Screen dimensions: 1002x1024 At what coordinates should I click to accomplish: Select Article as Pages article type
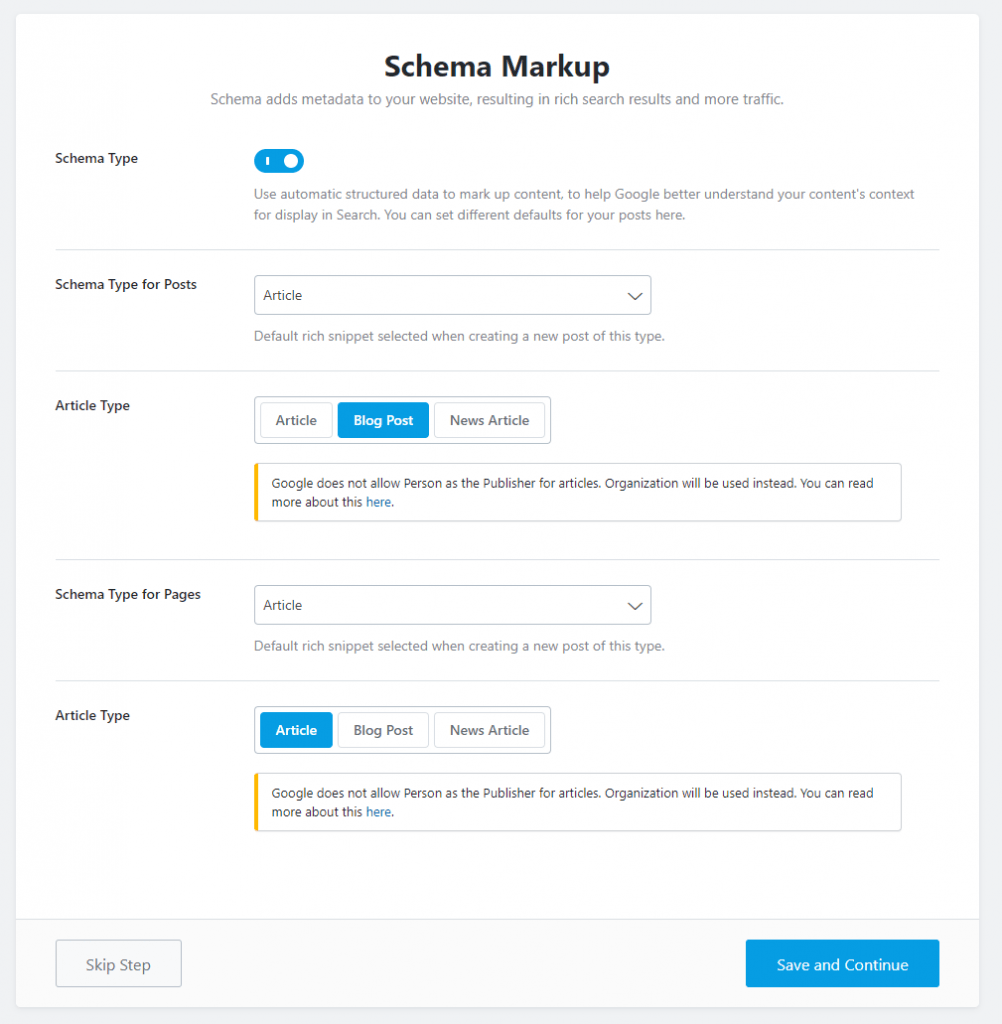pos(296,730)
